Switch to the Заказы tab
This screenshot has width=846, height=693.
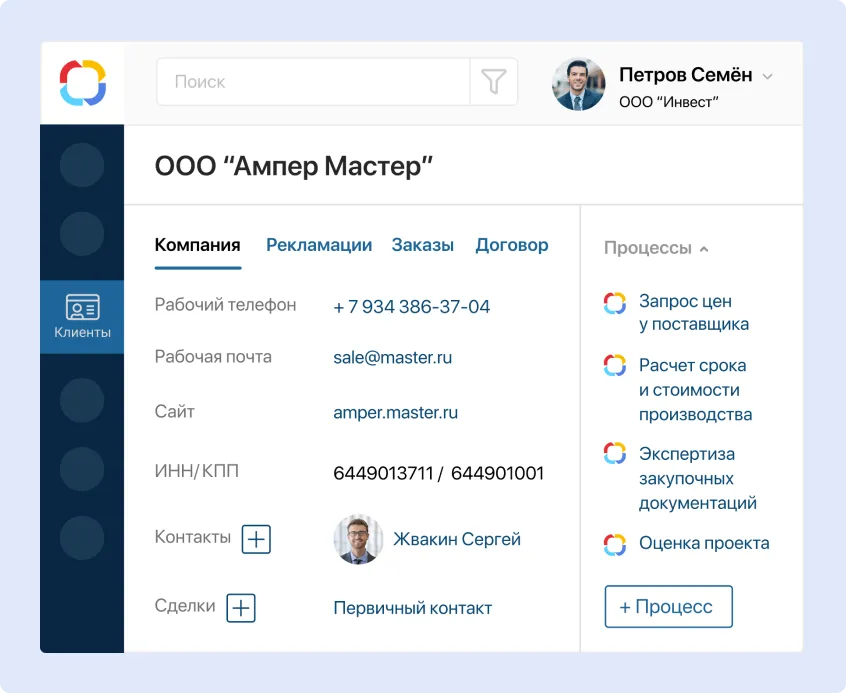[x=423, y=244]
